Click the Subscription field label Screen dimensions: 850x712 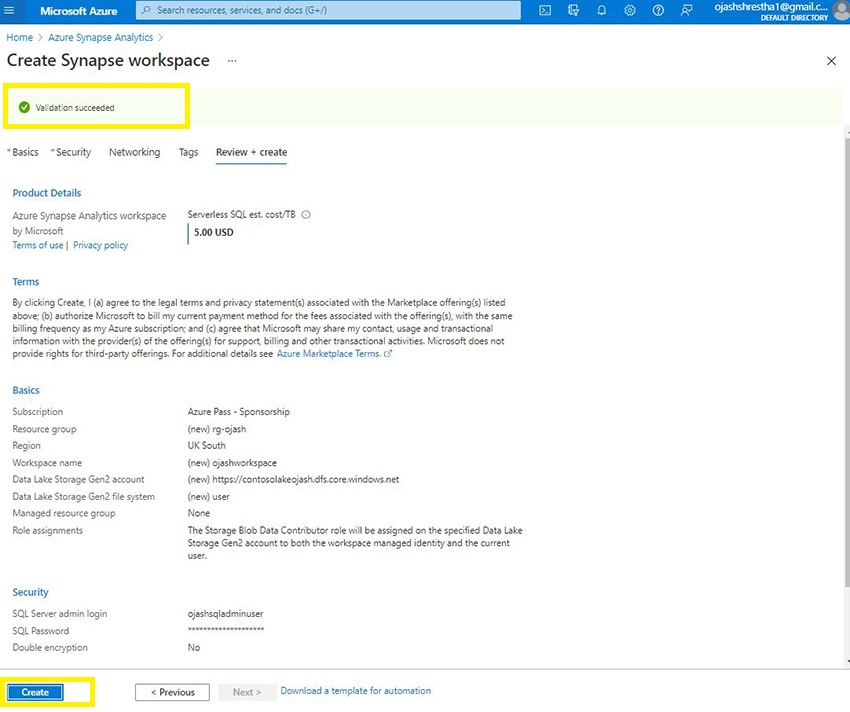[x=37, y=412]
